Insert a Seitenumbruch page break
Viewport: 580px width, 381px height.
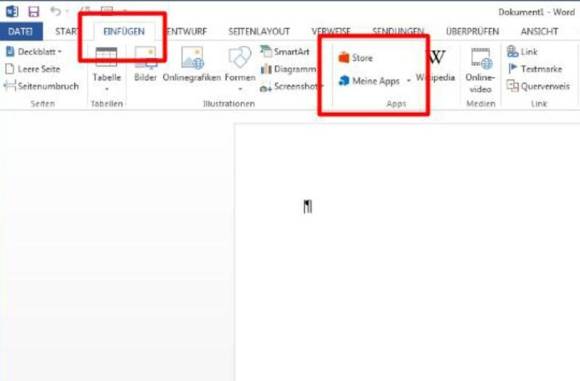tap(41, 86)
